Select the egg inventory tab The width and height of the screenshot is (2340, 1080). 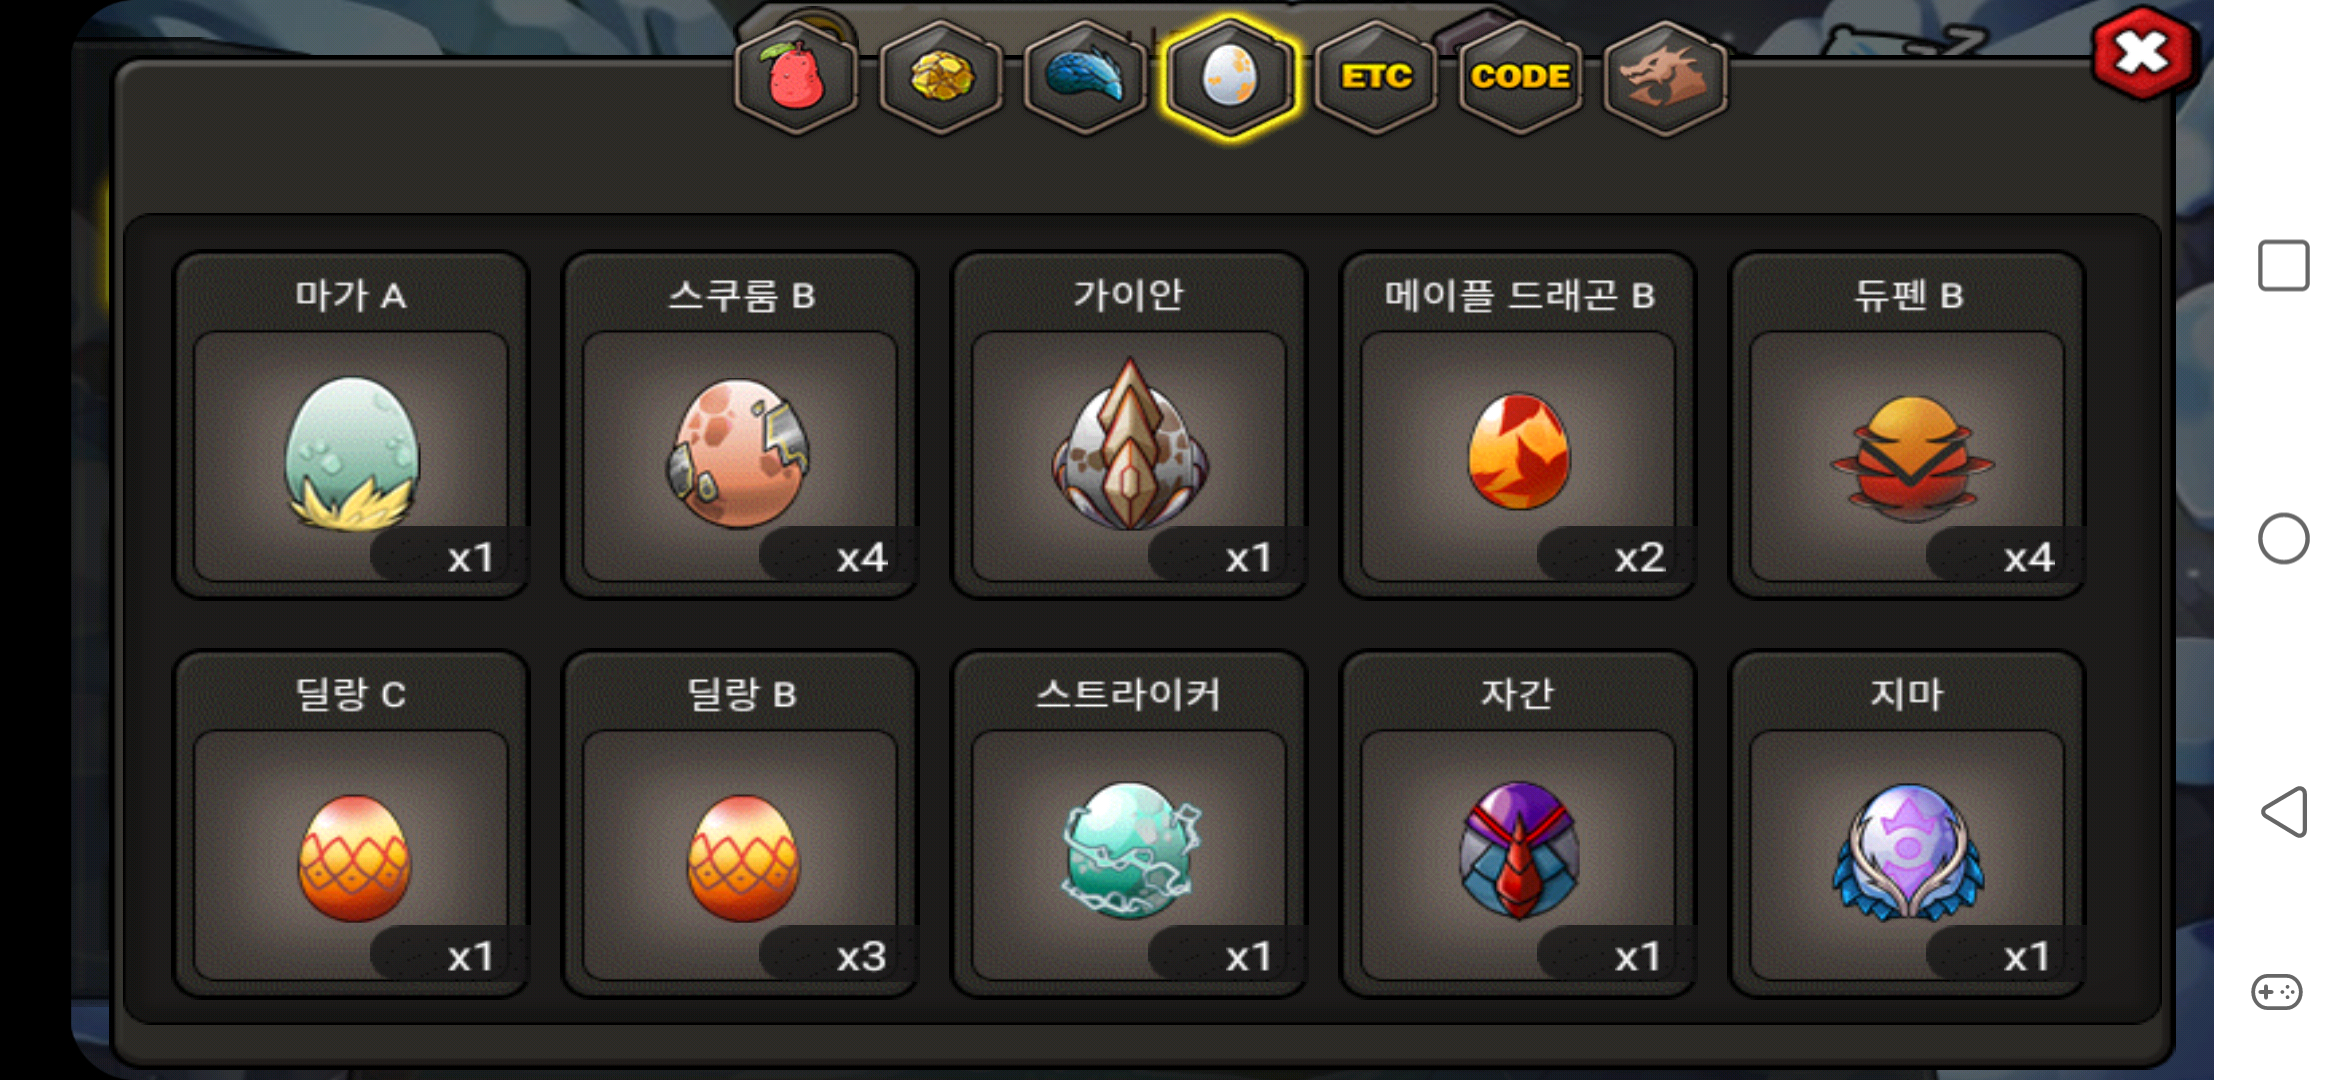click(1230, 78)
